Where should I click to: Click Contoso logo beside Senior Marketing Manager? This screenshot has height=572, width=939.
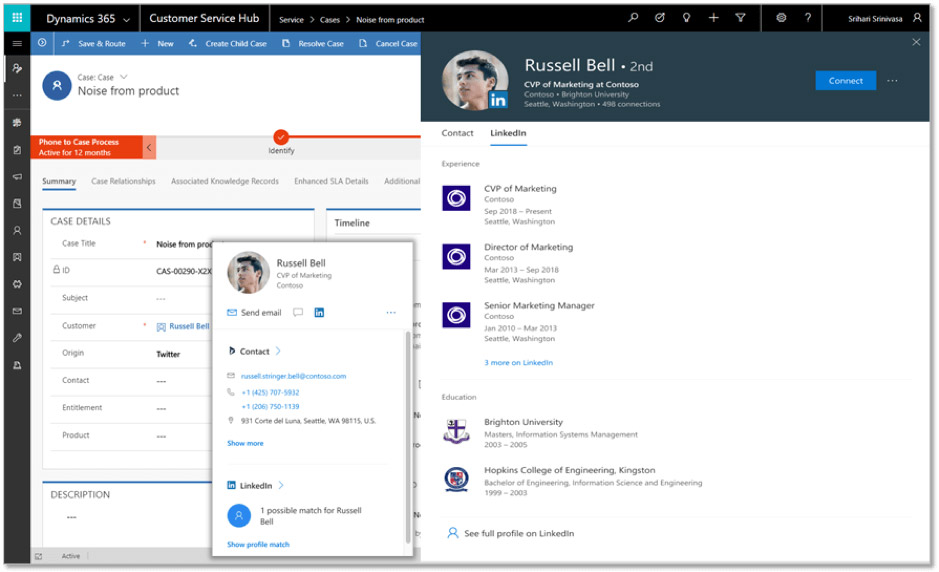pos(456,315)
